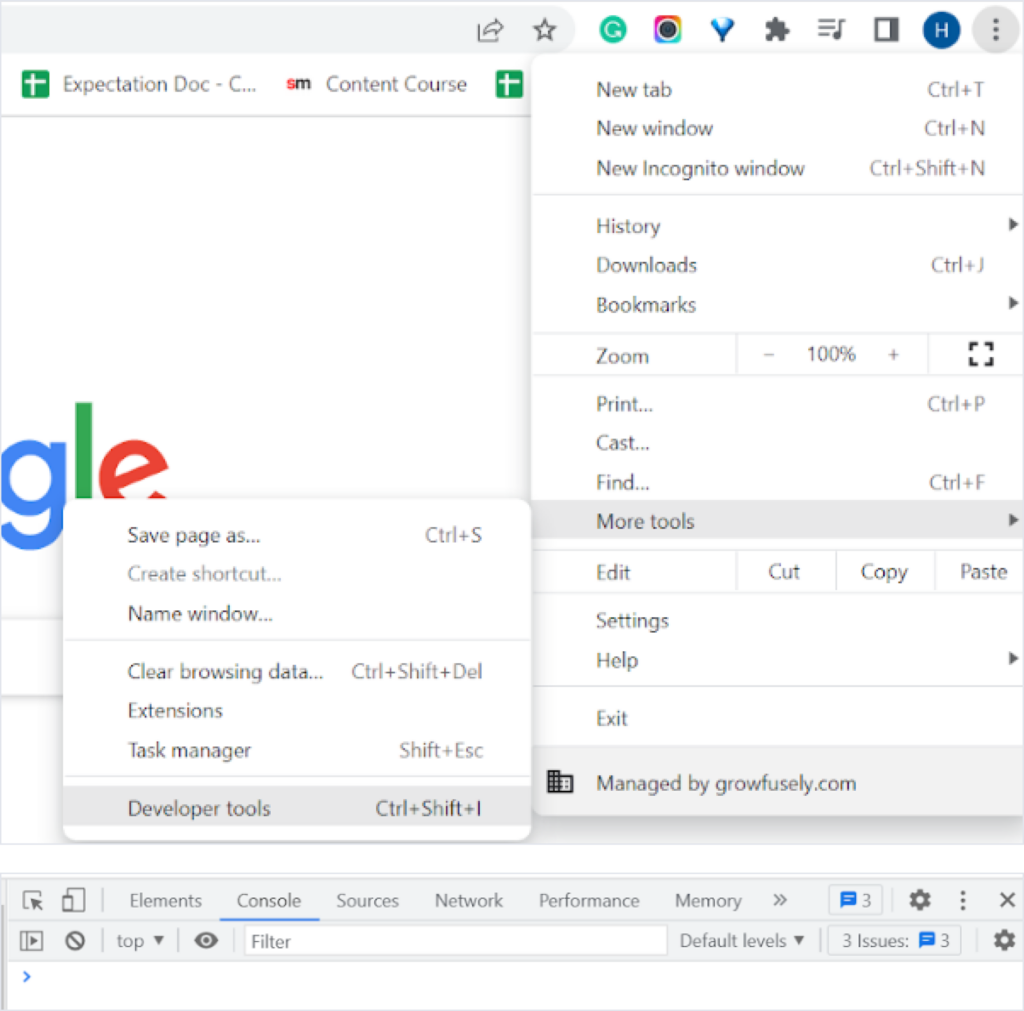The width and height of the screenshot is (1024, 1011).
Task: Show the console sidebar panel
Action: coord(33,940)
